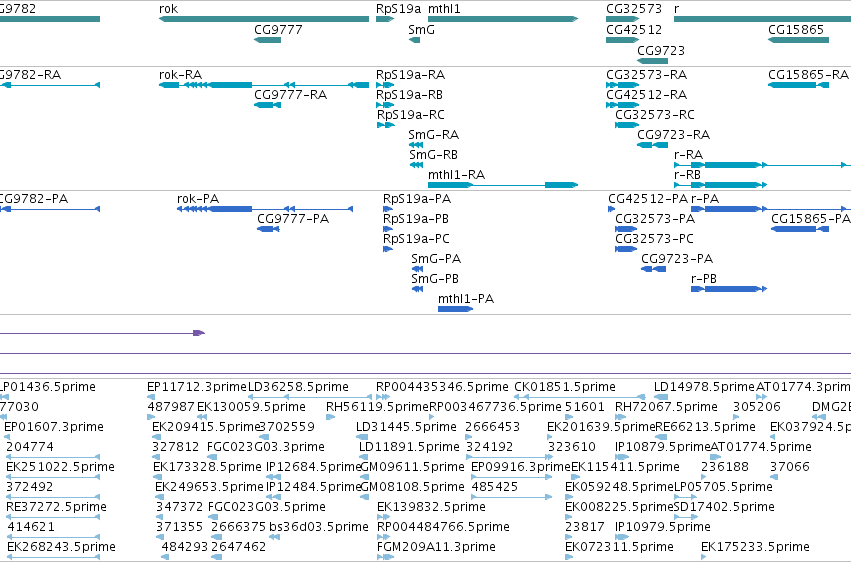Open the RE37272.5prime EST label
This screenshot has width=851, height=562.
point(56,508)
